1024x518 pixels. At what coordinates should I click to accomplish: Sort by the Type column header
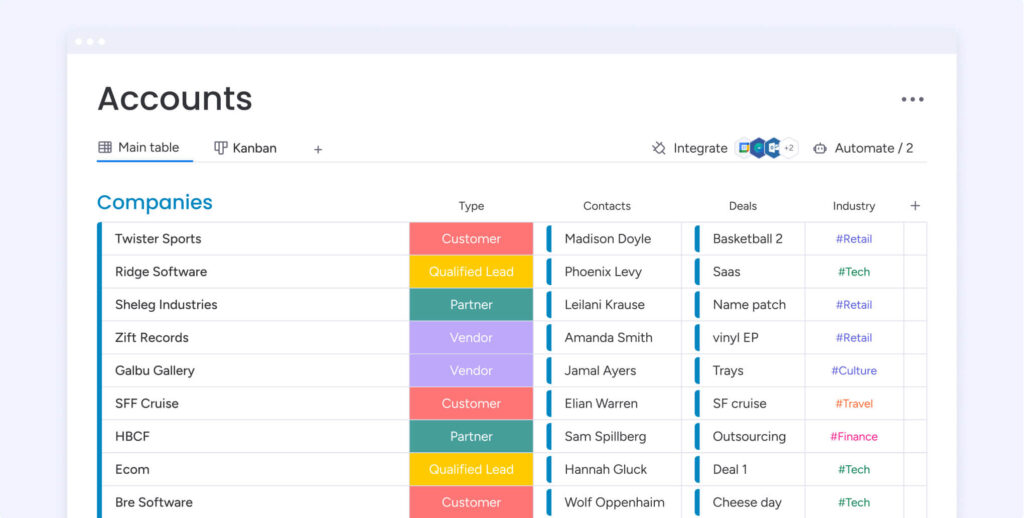coord(471,206)
